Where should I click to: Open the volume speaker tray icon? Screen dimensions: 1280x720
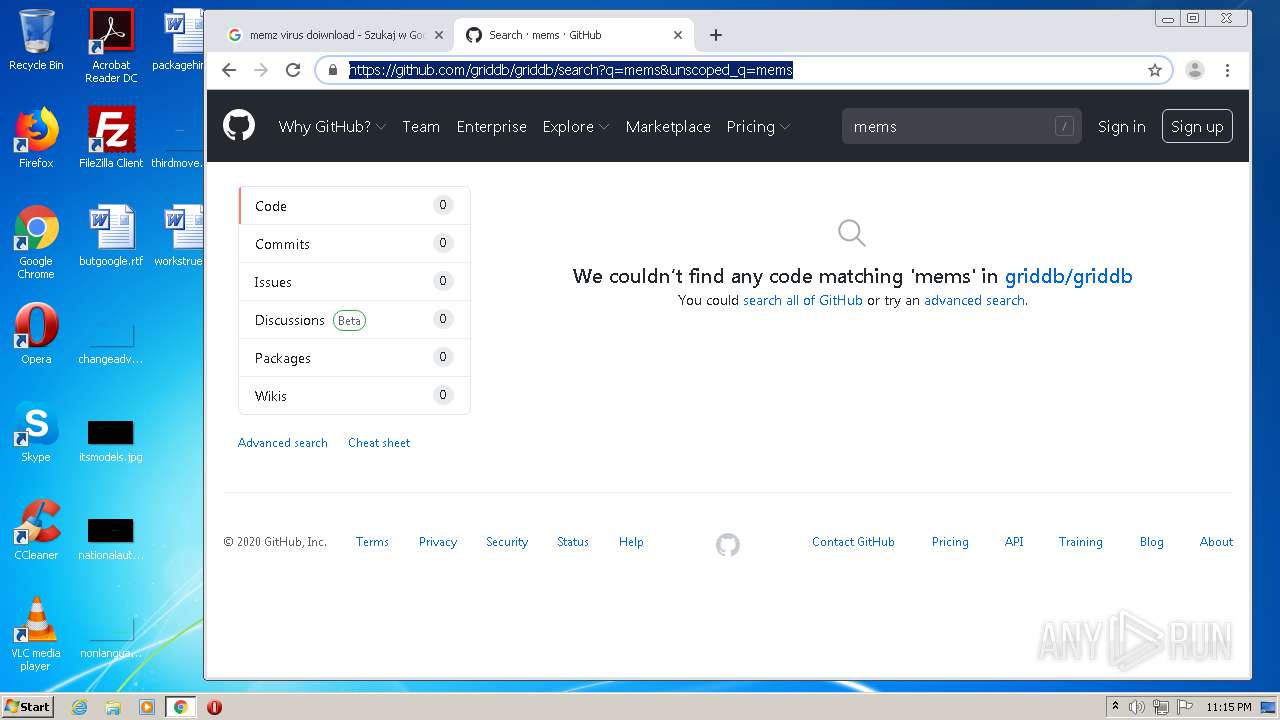[x=1137, y=707]
